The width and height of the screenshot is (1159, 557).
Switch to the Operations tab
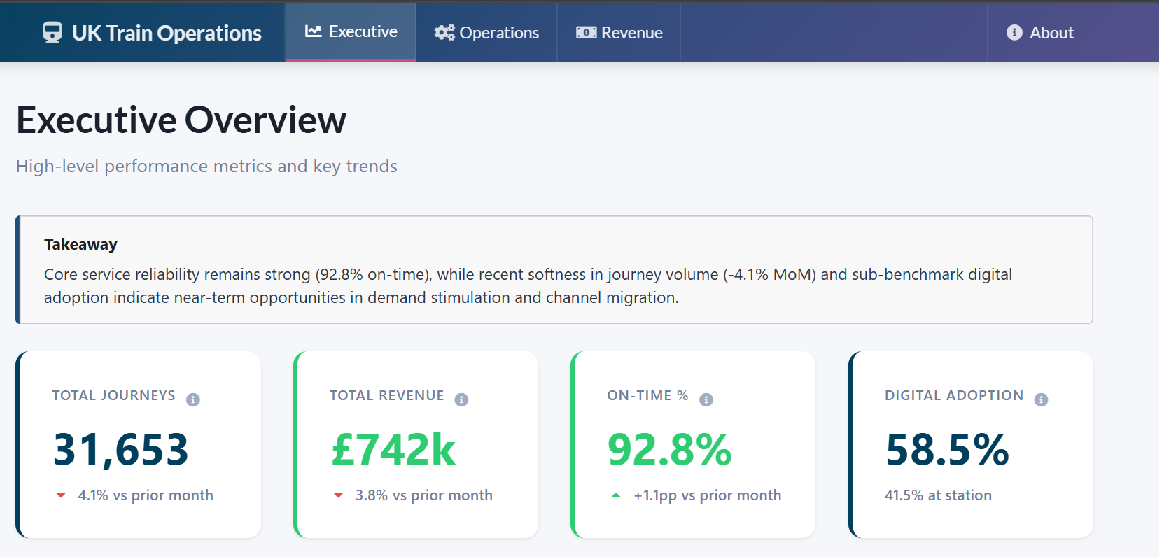487,33
